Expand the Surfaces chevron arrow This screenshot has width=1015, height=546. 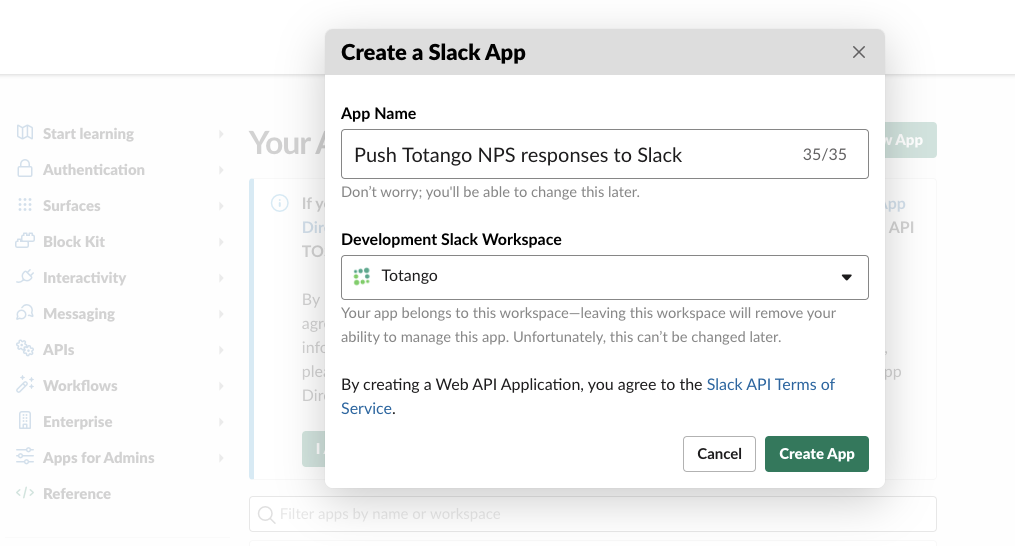tap(221, 206)
